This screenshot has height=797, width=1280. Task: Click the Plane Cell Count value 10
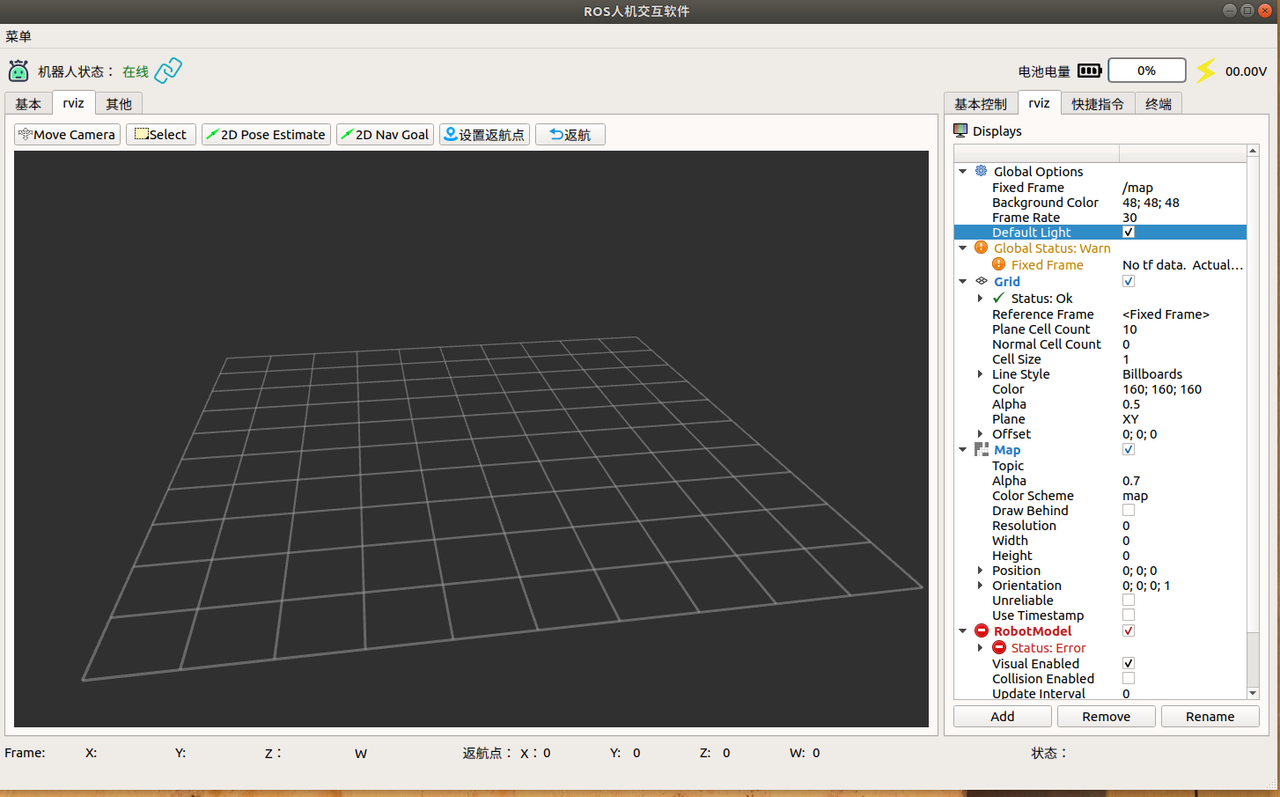pos(1130,329)
